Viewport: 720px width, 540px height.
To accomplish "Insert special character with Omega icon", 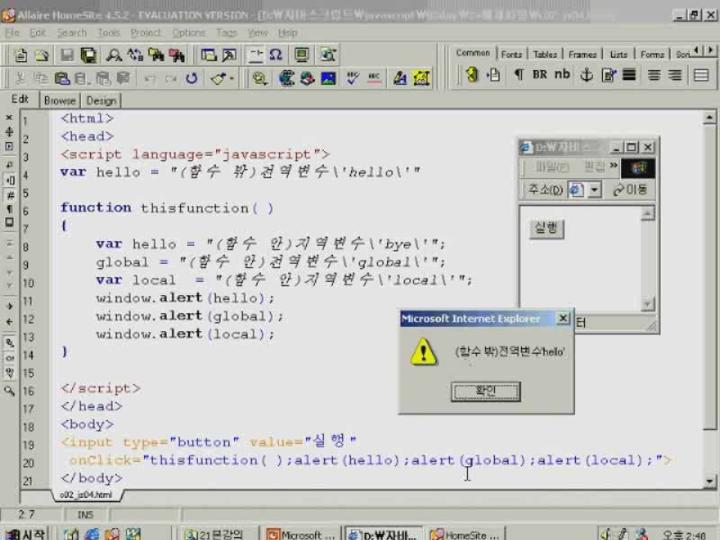I will pos(276,55).
